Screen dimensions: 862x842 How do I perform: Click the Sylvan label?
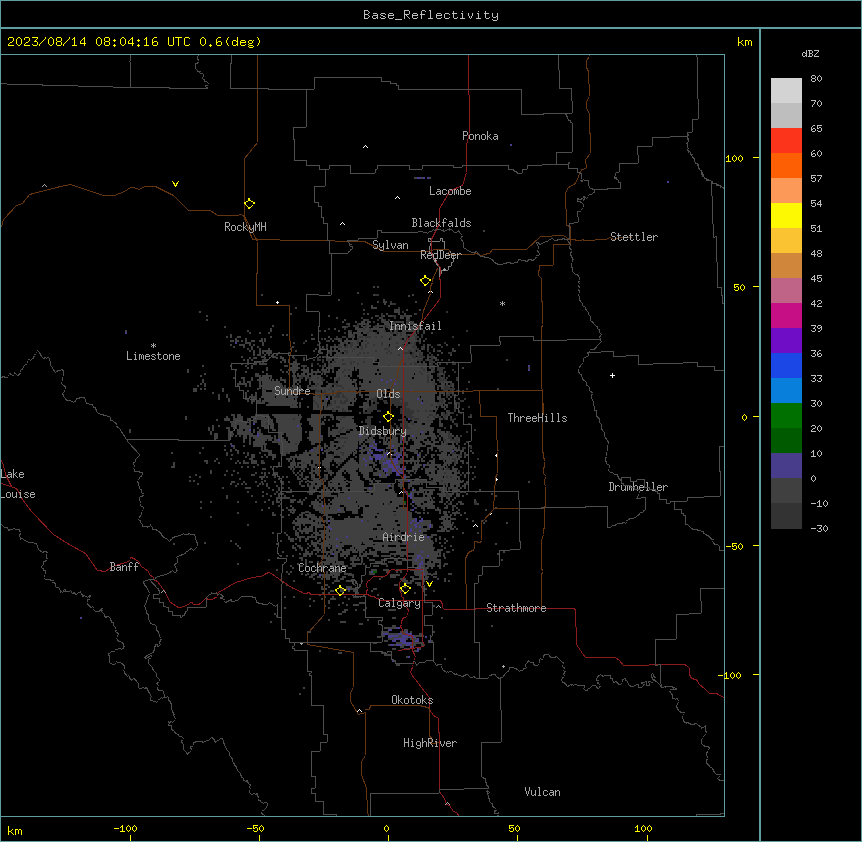[390, 245]
